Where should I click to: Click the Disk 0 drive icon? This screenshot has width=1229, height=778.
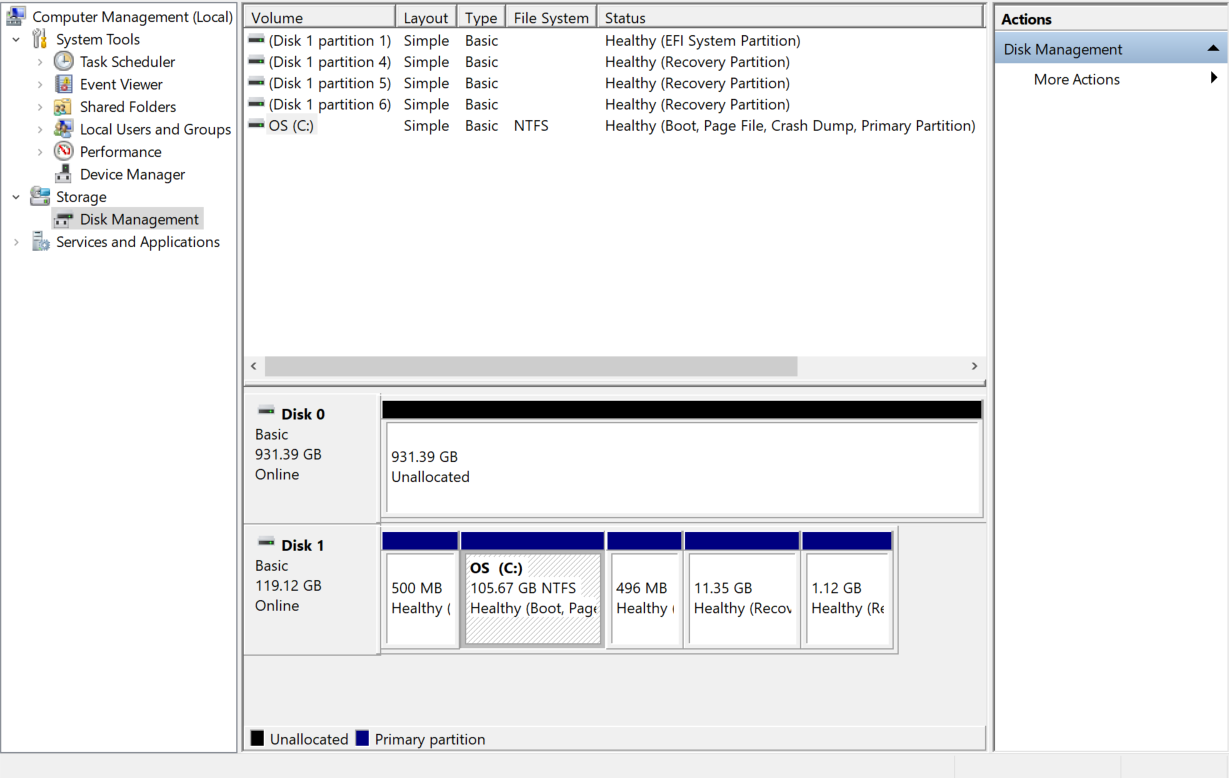click(266, 412)
